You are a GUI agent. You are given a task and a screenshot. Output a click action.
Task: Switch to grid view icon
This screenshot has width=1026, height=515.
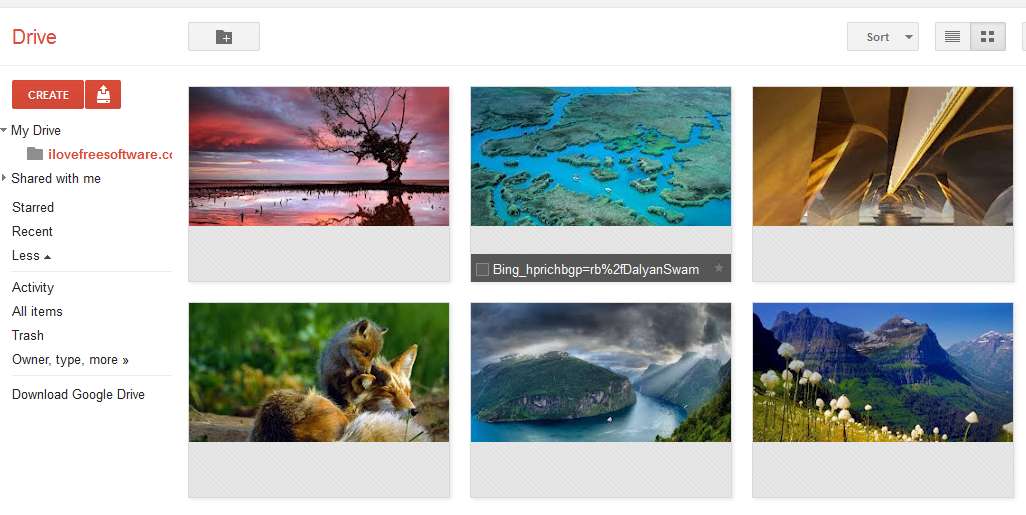click(x=987, y=37)
